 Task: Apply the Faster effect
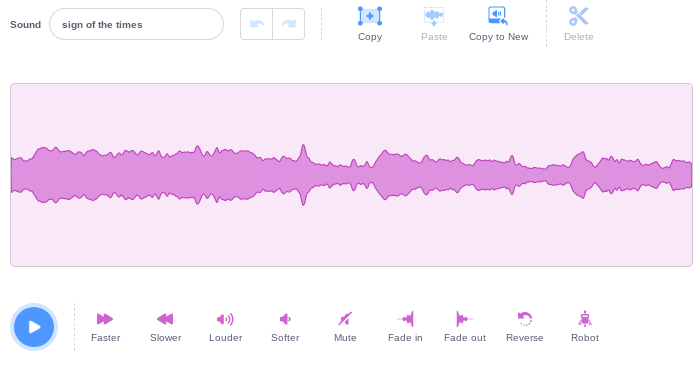(105, 319)
